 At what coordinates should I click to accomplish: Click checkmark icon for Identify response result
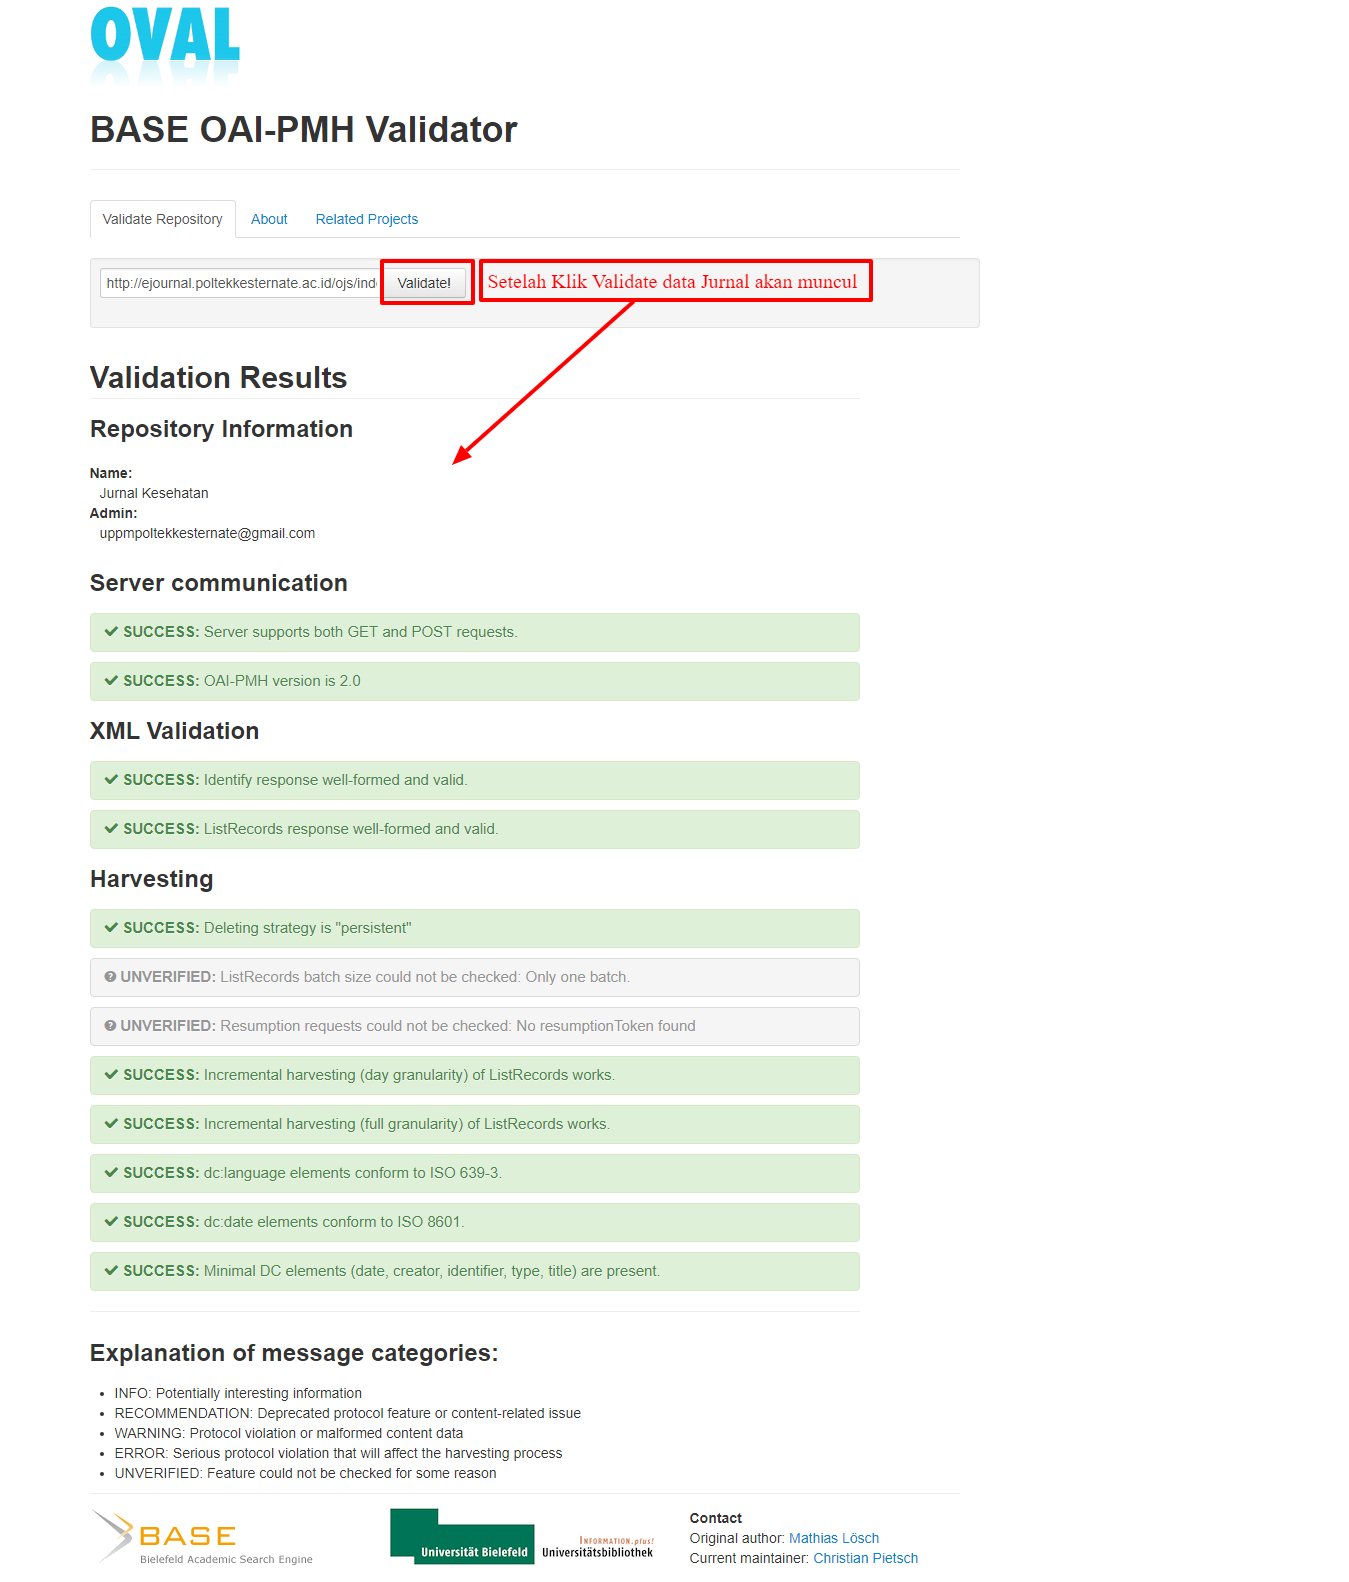tap(111, 780)
